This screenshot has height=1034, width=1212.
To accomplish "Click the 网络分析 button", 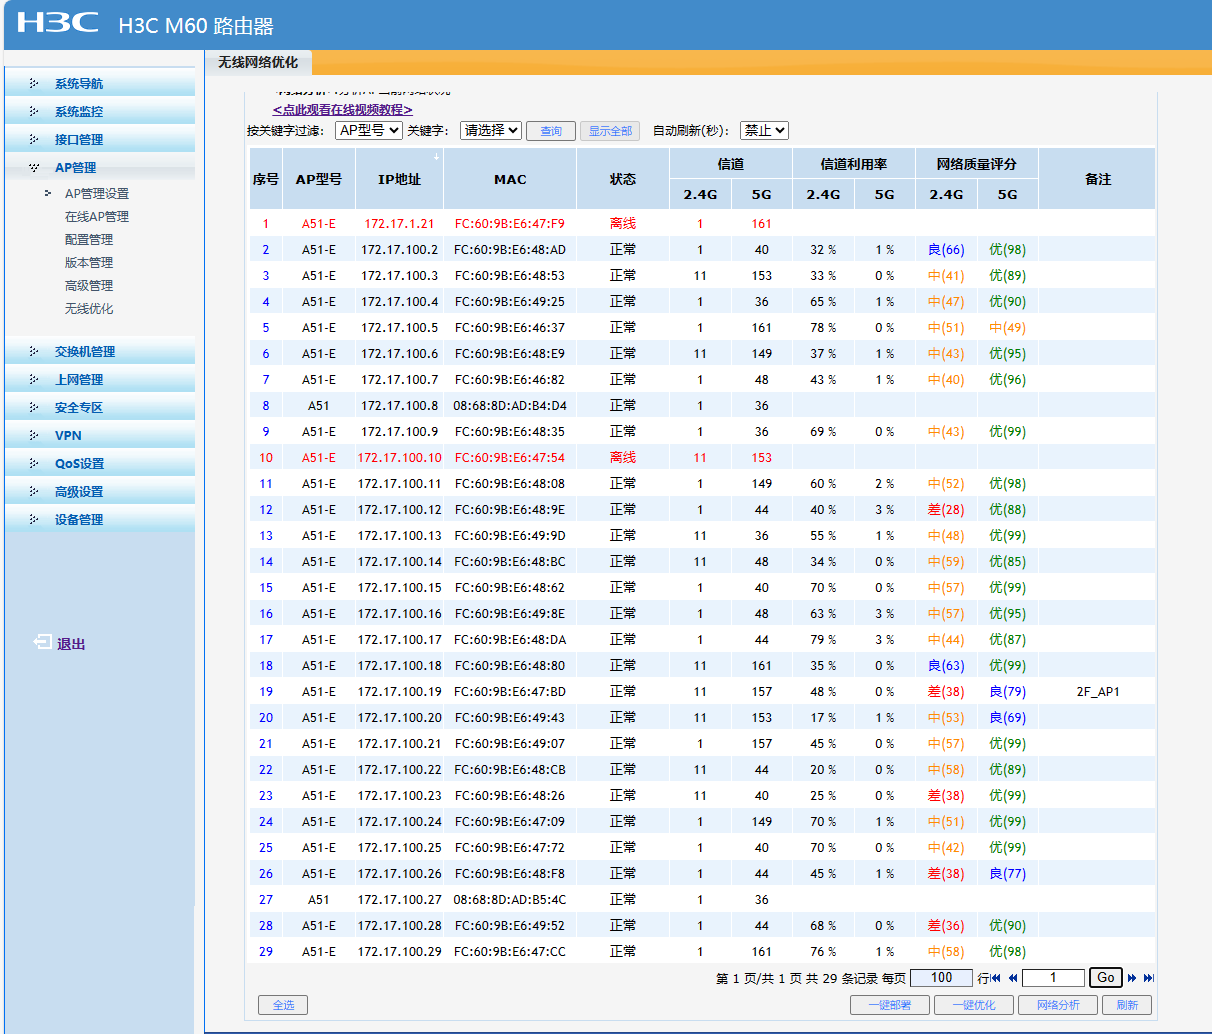I will (1058, 1005).
